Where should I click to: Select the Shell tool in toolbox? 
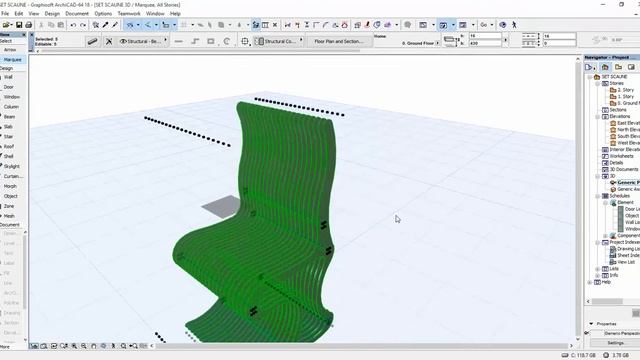click(9, 156)
